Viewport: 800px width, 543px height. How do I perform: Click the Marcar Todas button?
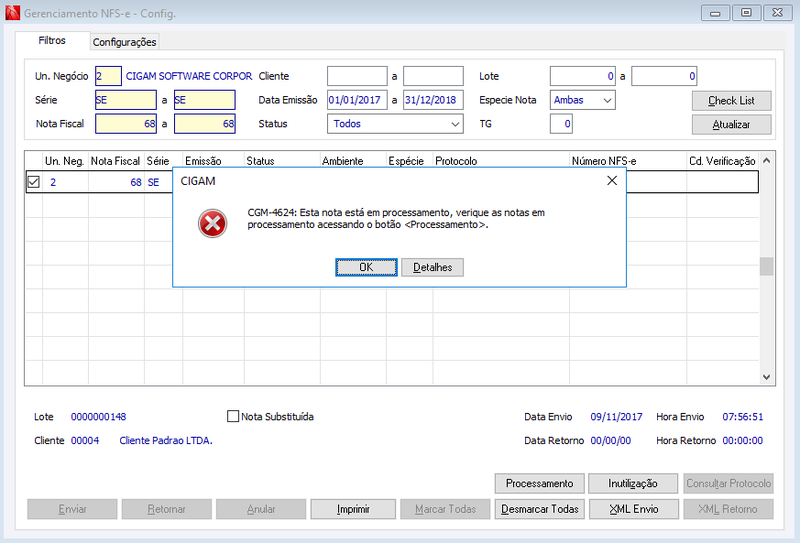coord(445,509)
